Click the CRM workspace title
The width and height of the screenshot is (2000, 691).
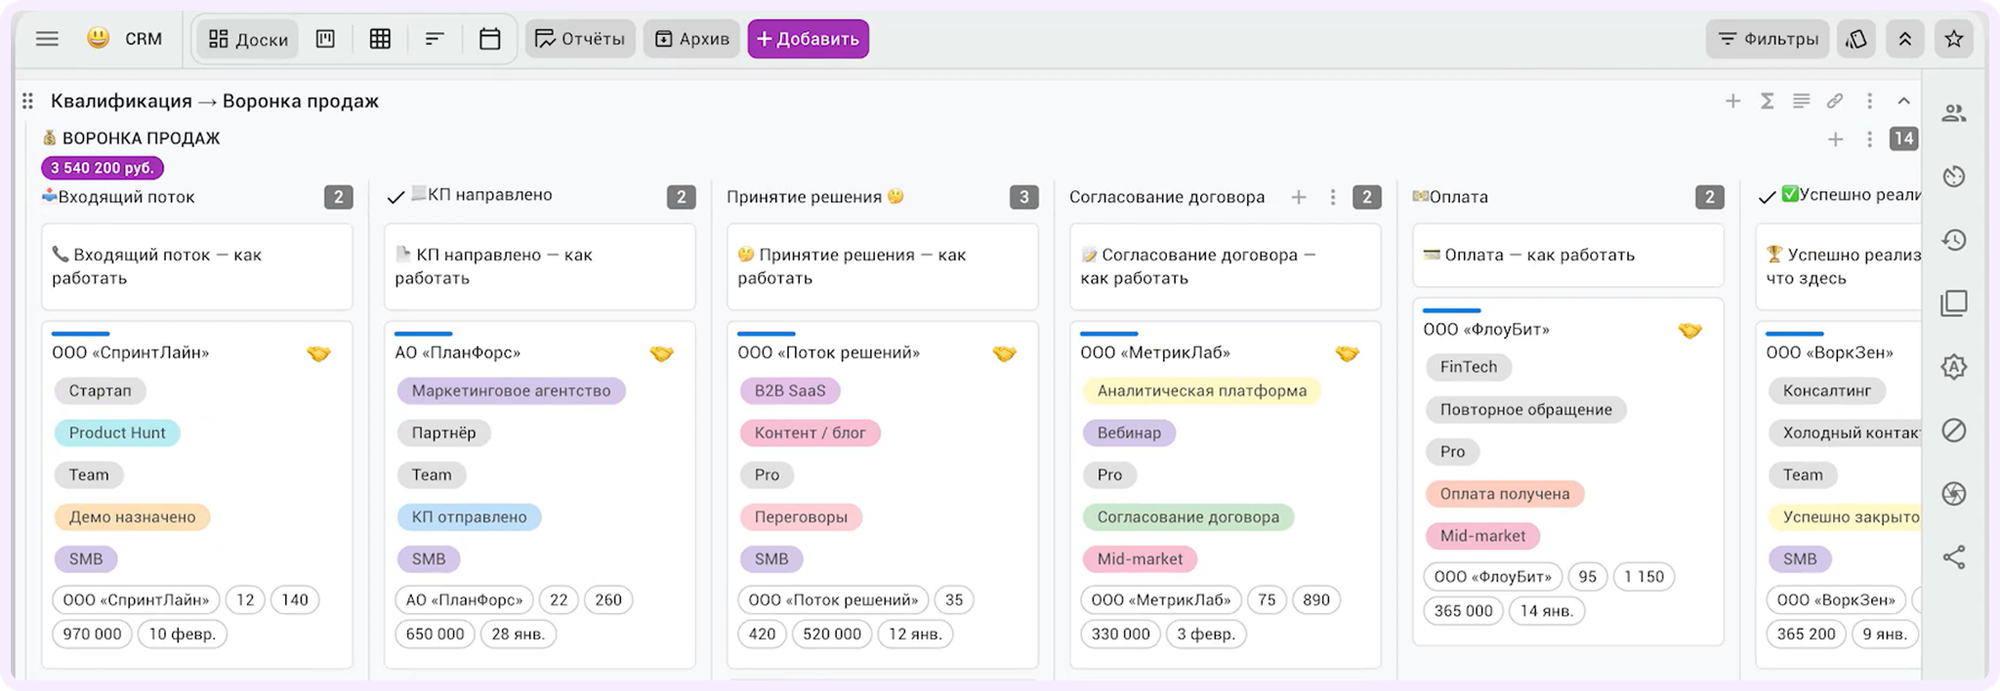coord(143,39)
